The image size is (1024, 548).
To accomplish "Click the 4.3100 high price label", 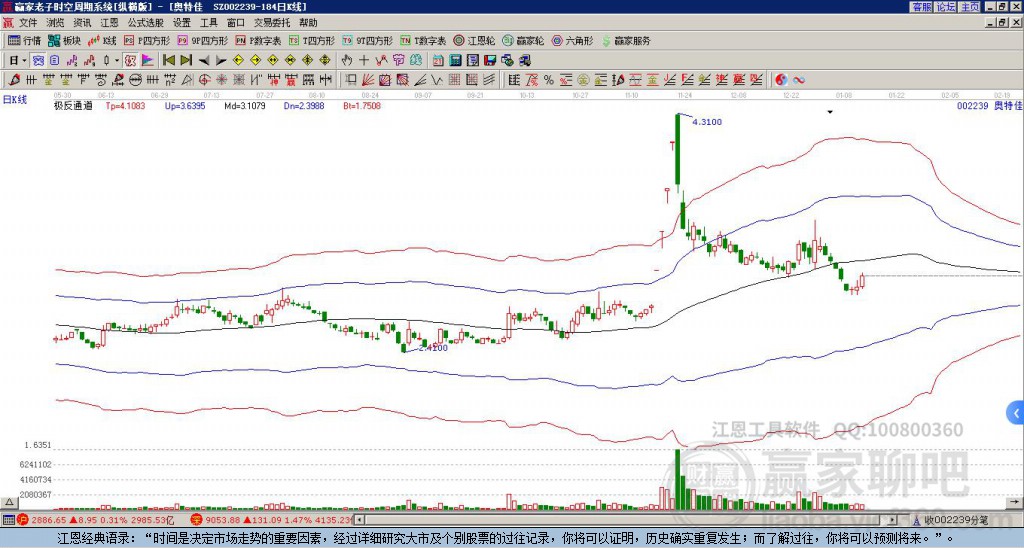I will point(707,122).
